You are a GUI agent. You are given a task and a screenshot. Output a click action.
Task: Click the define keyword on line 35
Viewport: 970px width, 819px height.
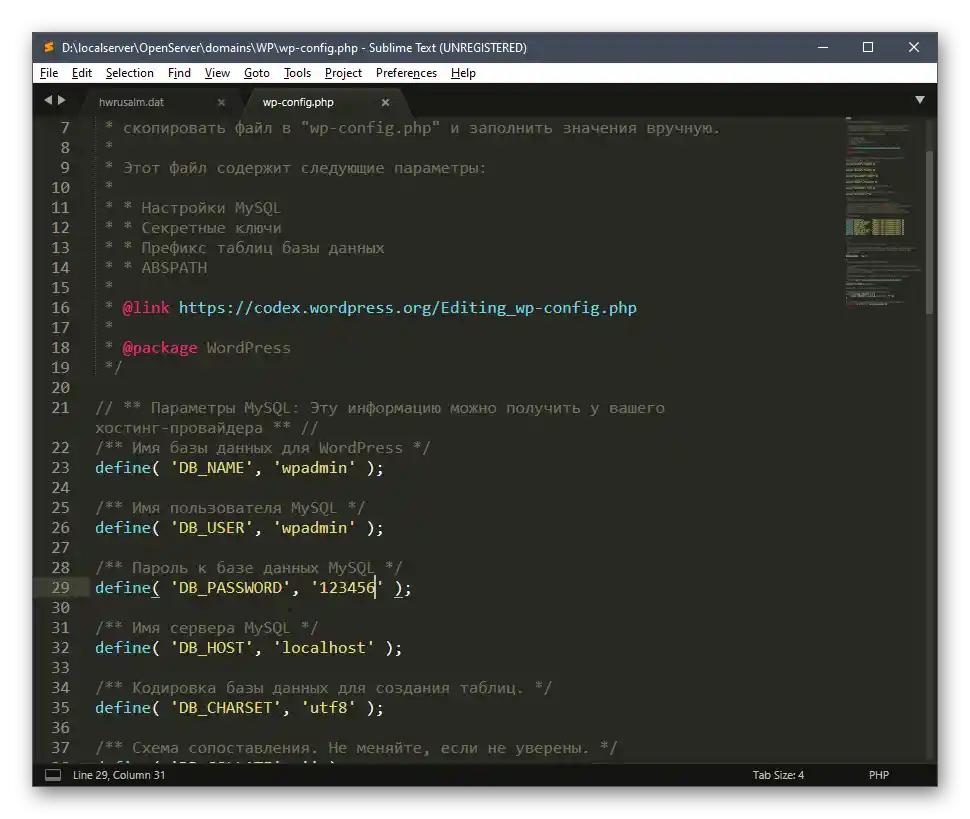pyautogui.click(x=122, y=708)
